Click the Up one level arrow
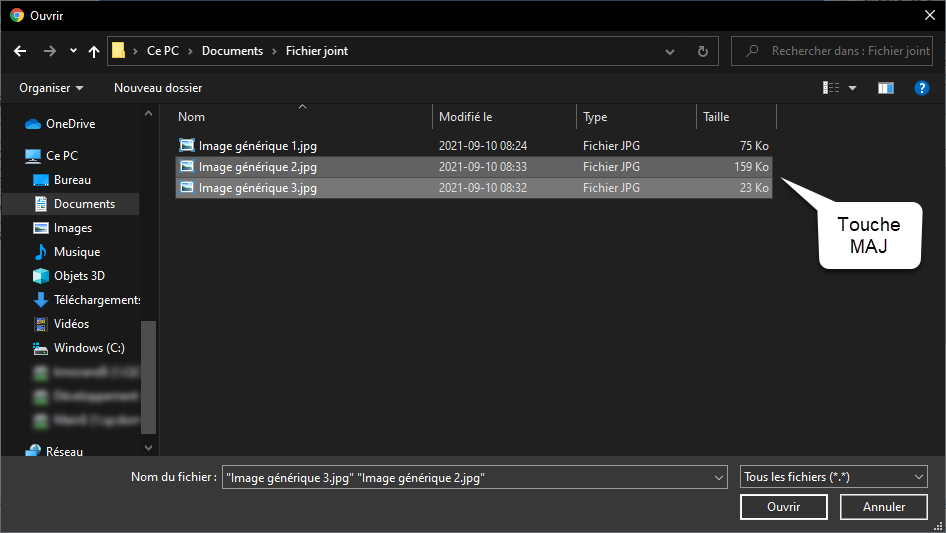The width and height of the screenshot is (946, 533). [94, 51]
